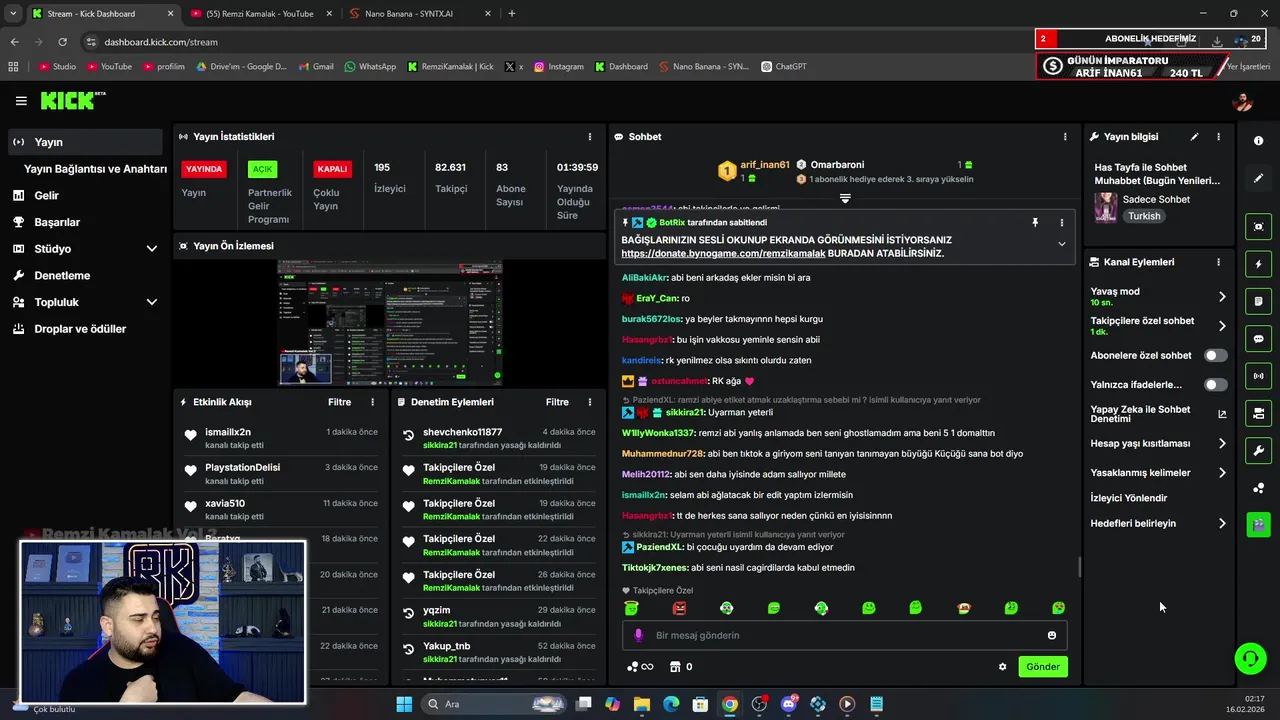
Task: Open Etkinlik Akışı three-dot menu
Action: (373, 402)
